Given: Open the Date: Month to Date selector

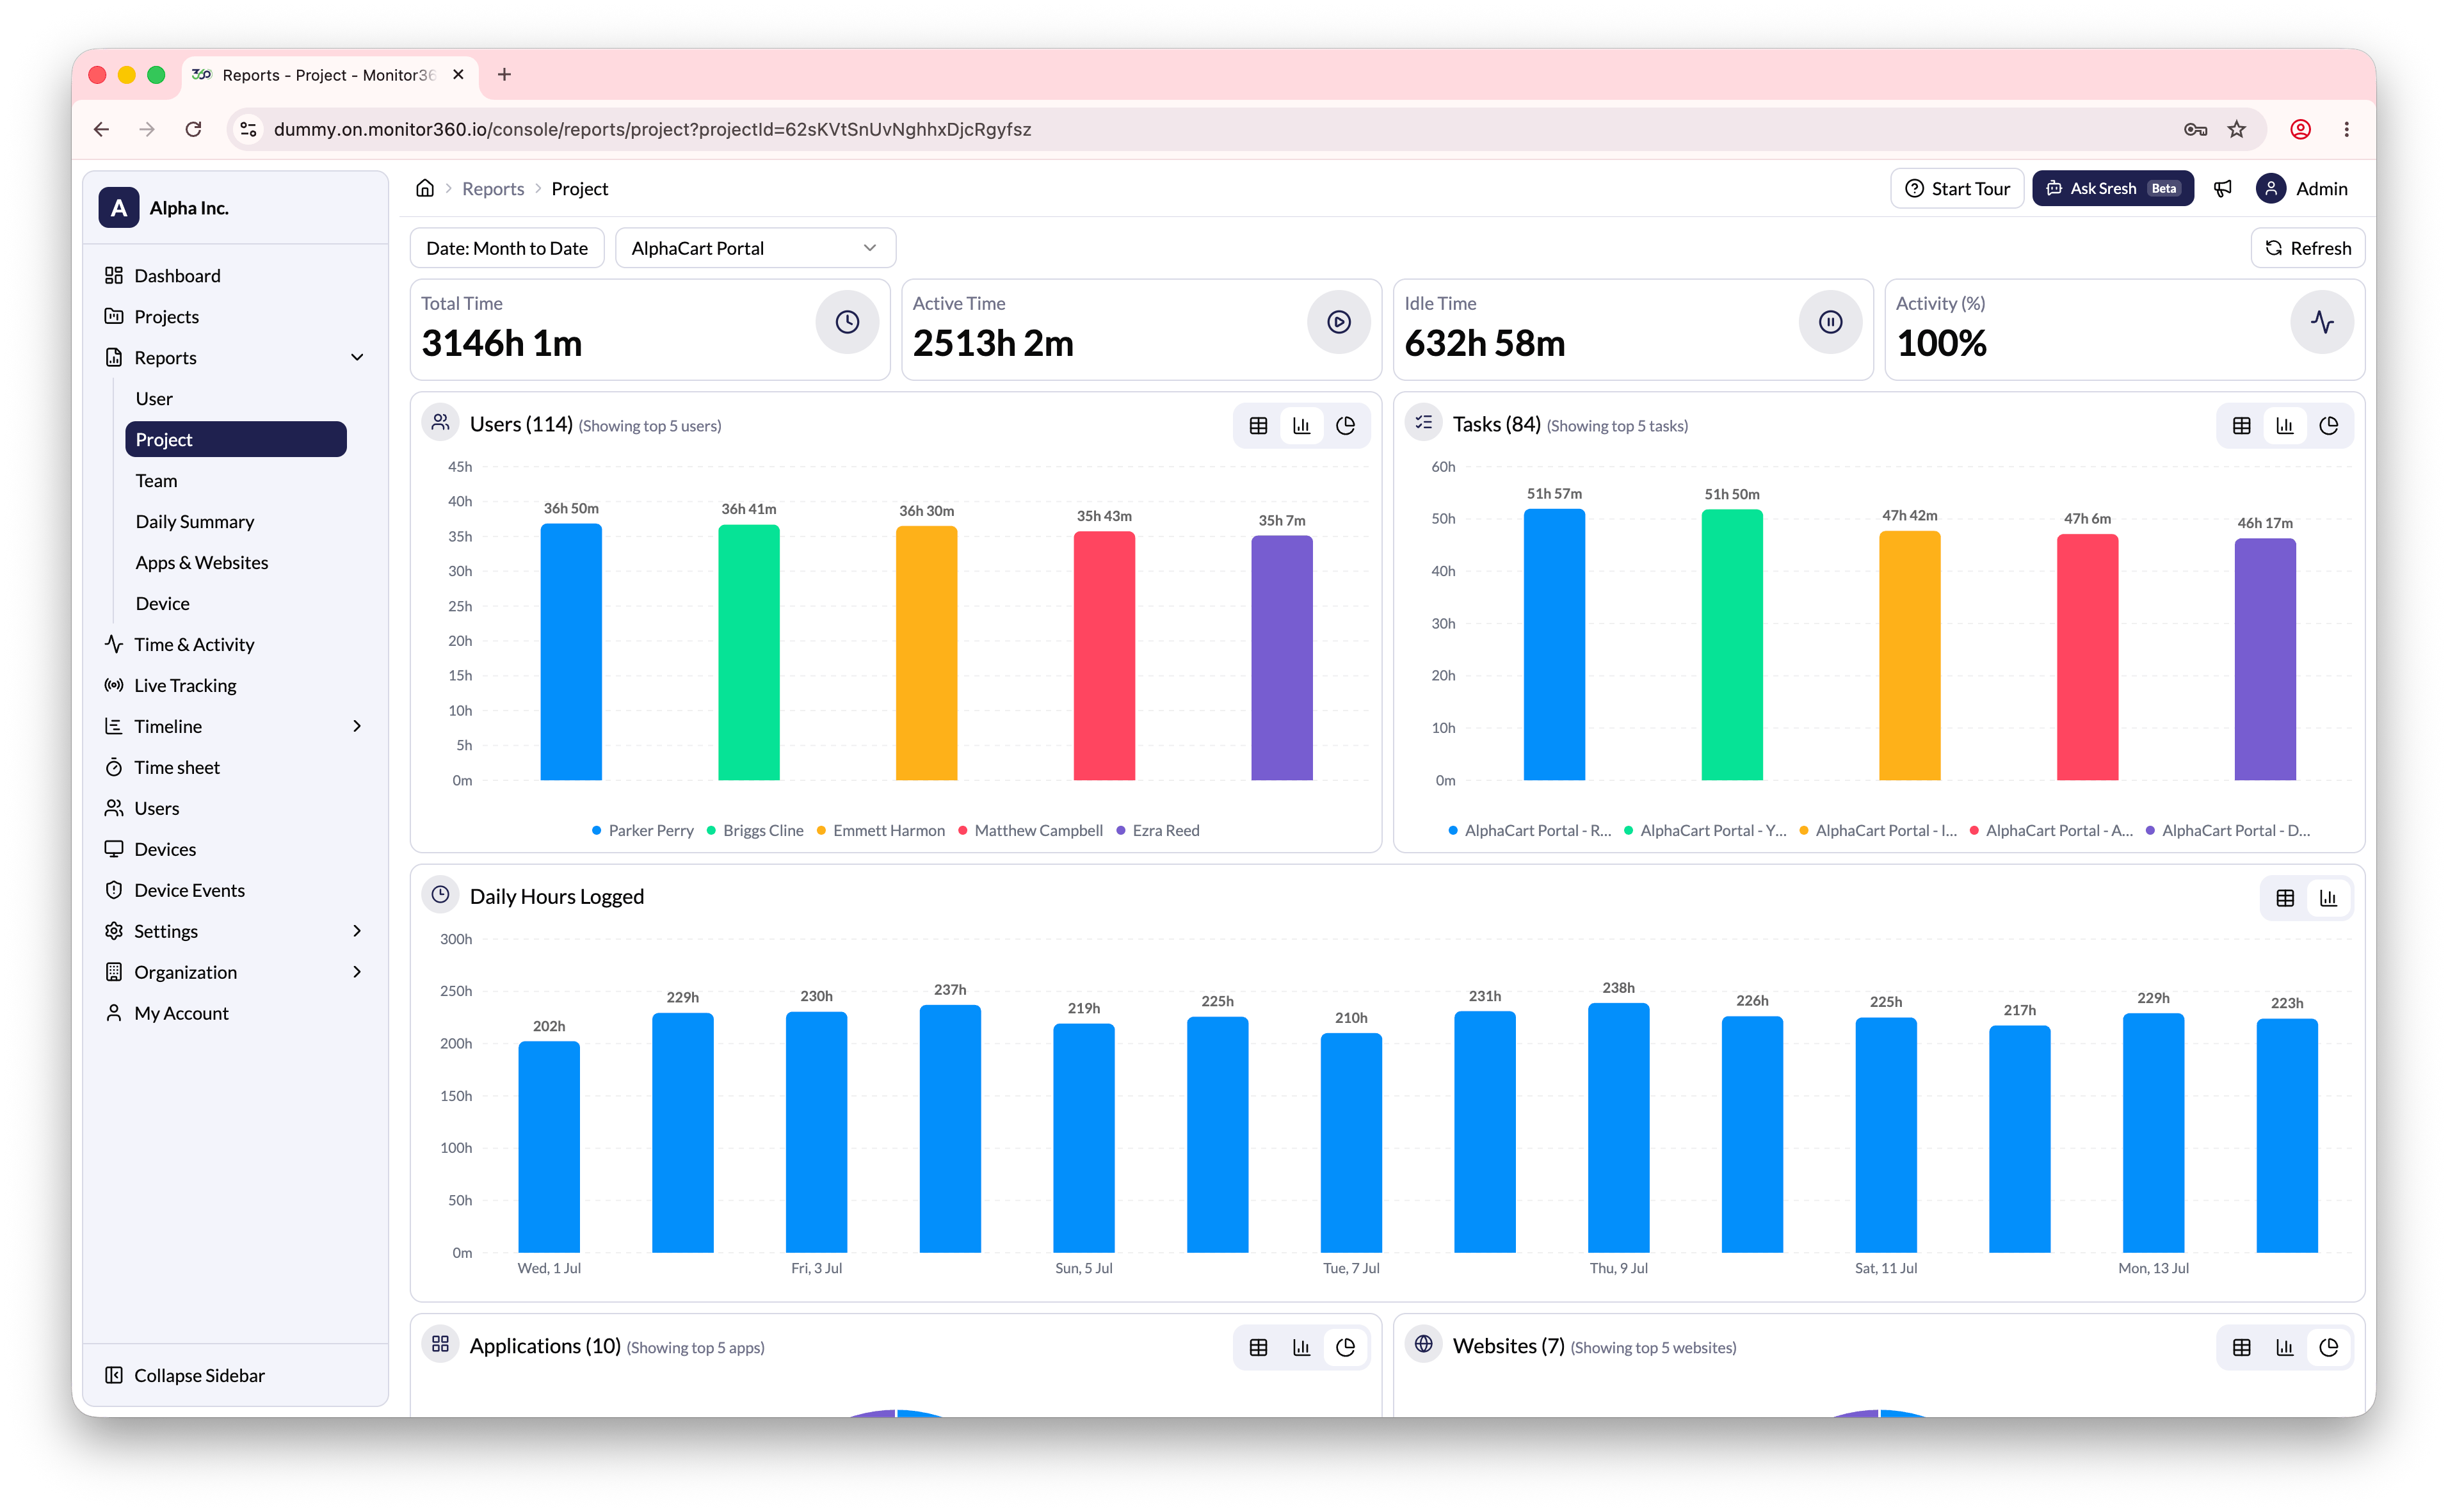Looking at the screenshot, I should 507,248.
